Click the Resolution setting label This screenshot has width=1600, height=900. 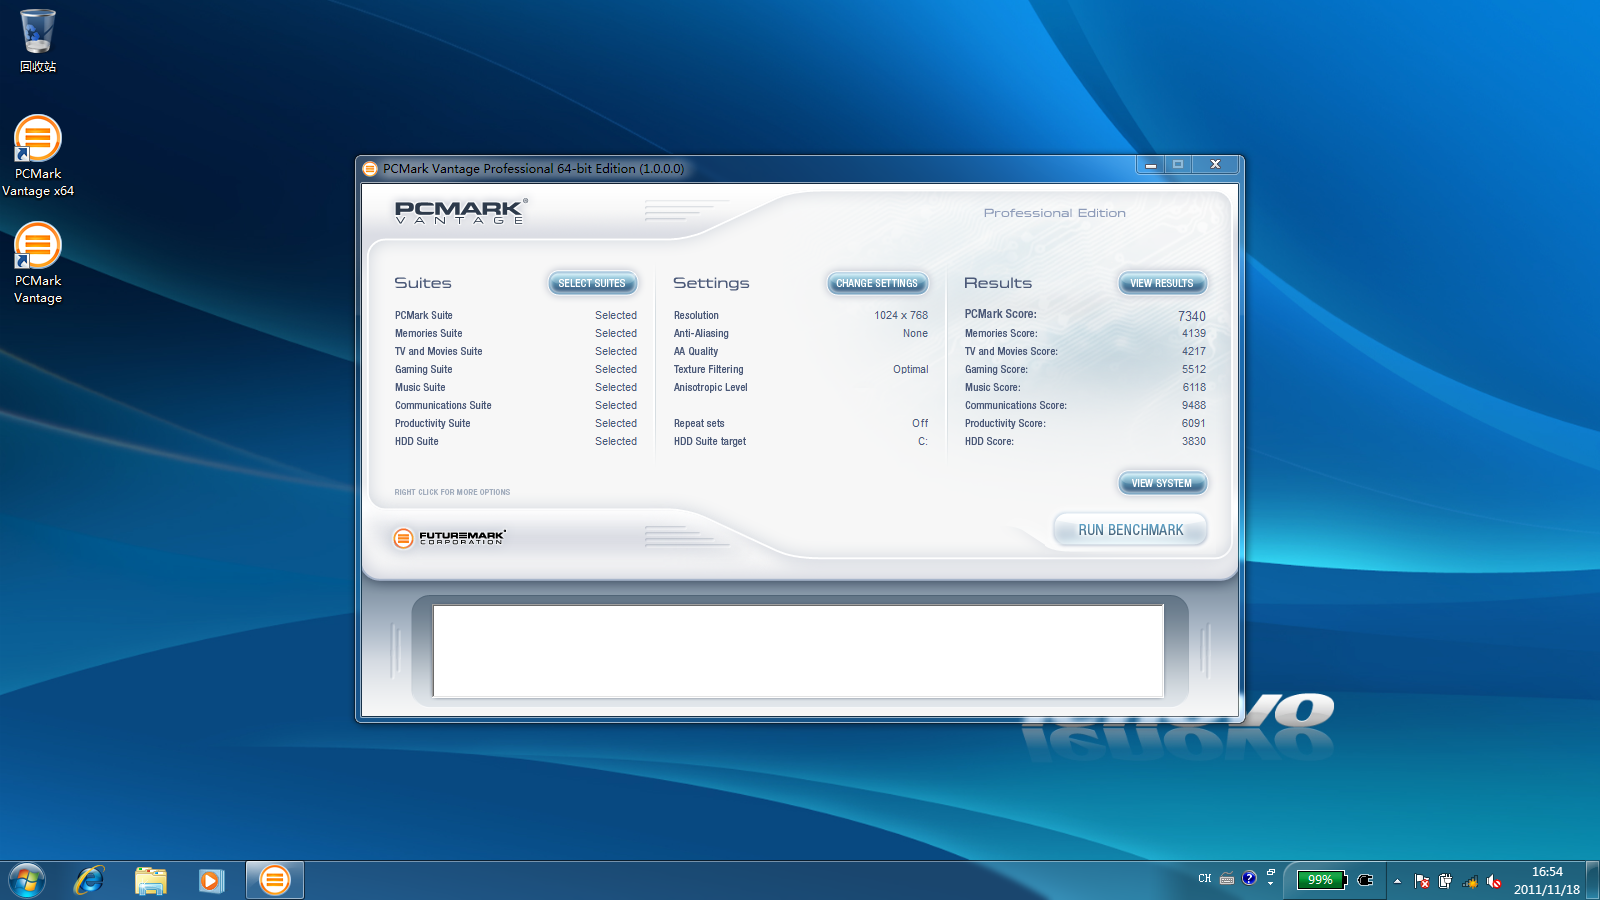click(x=696, y=315)
